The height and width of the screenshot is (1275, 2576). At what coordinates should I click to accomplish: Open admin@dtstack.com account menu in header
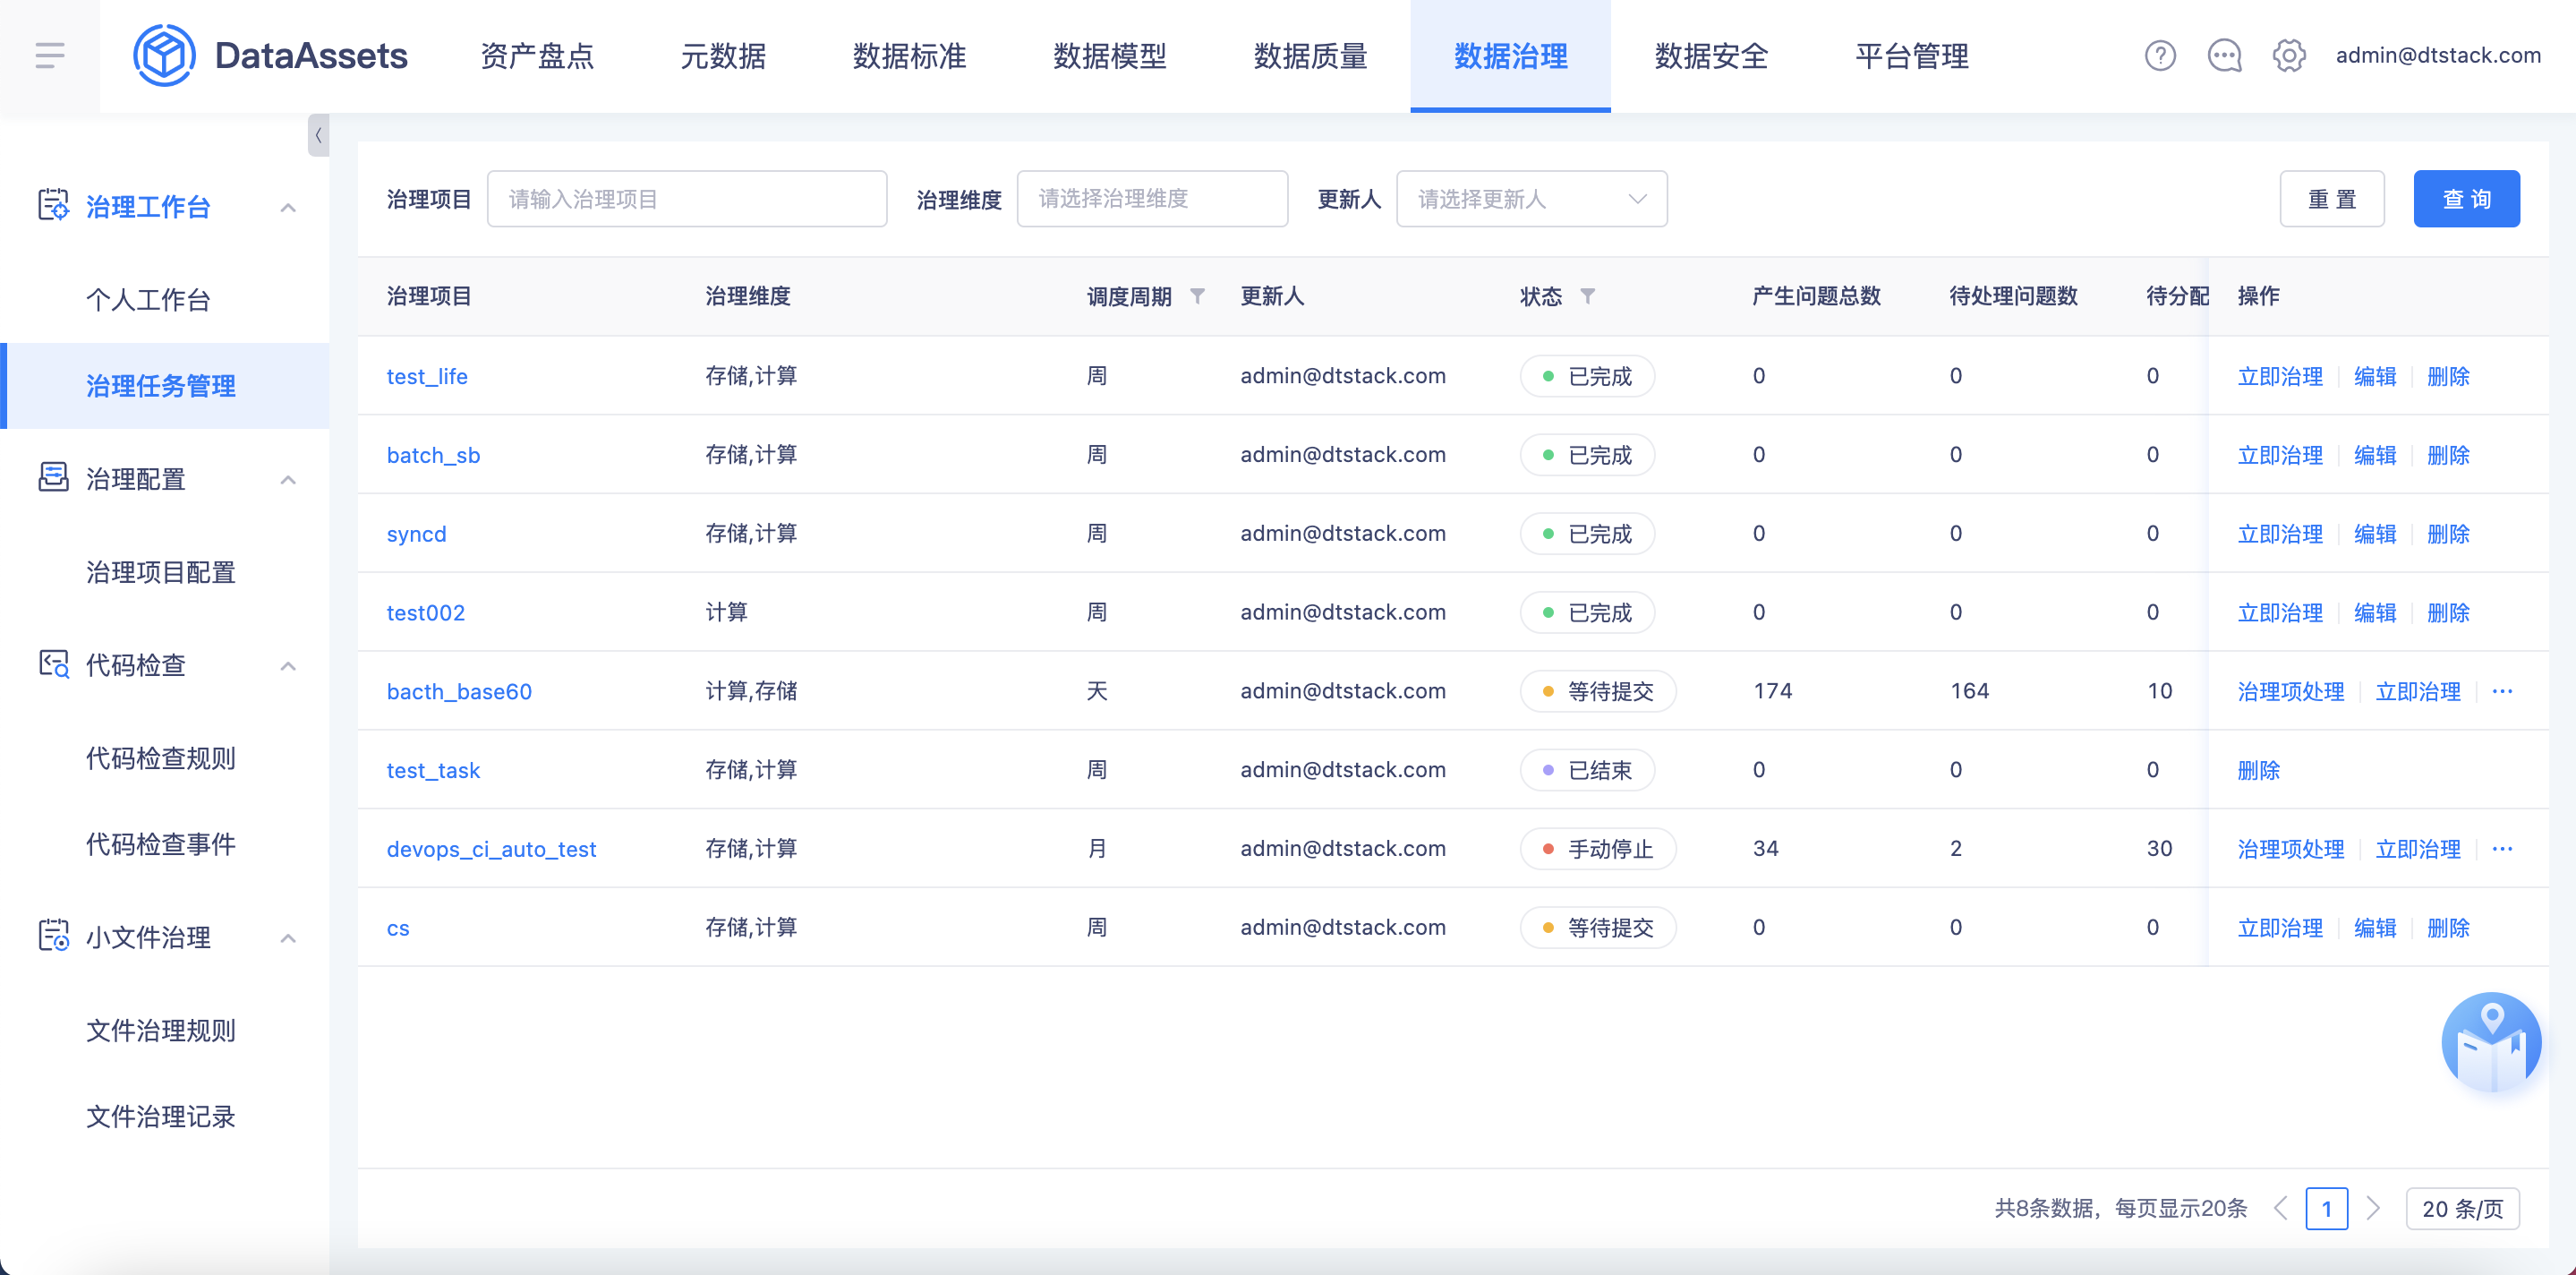[x=2438, y=55]
